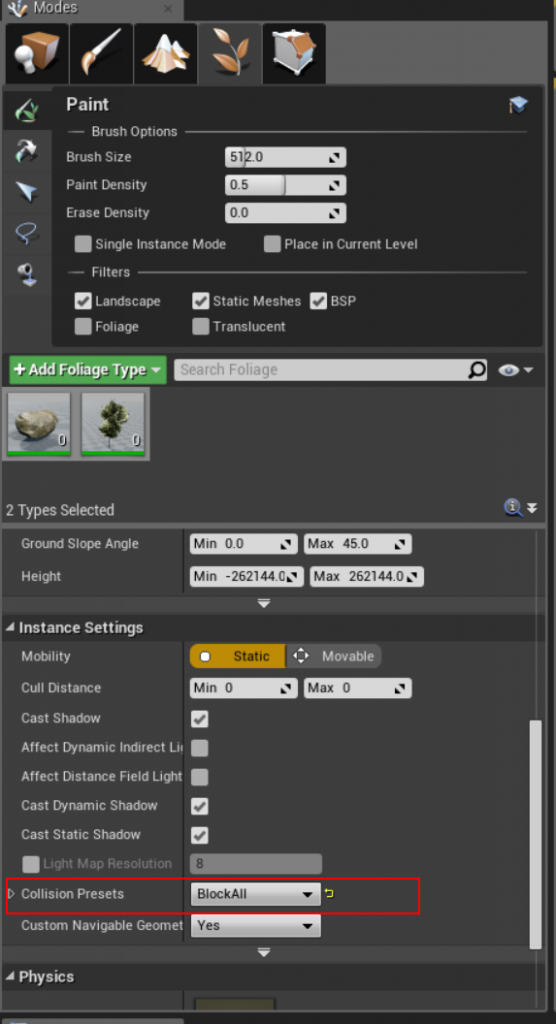The image size is (556, 1024).
Task: Collapse the Instance Settings section
Action: [10, 628]
